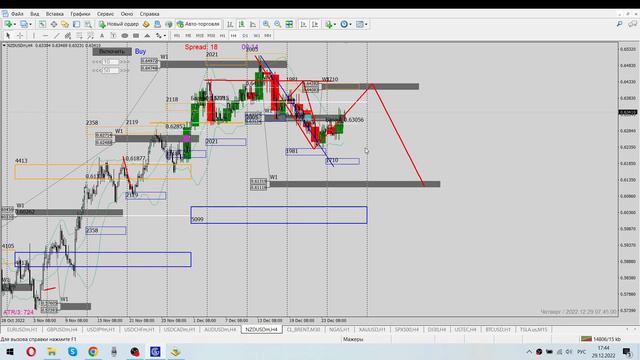This screenshot has width=640, height=360.
Task: Open the Navigator panel
Action: pyautogui.click(x=64, y=24)
